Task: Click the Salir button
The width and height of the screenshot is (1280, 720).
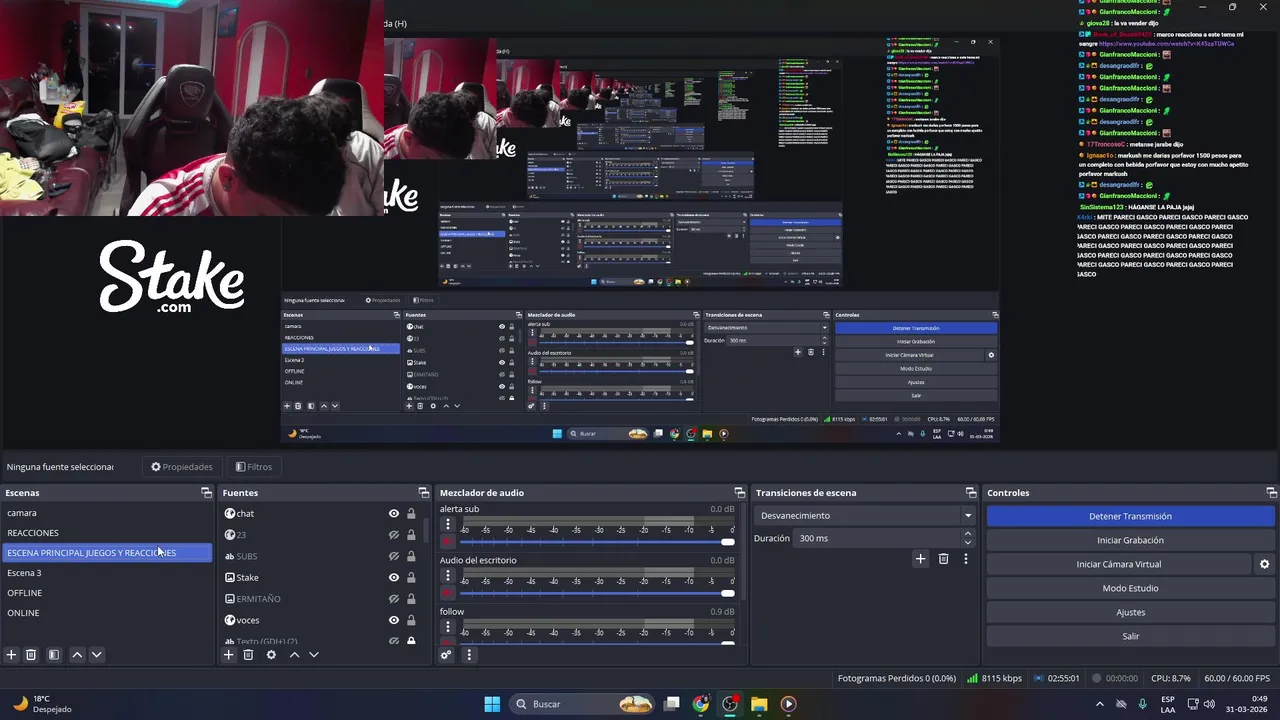Action: click(1130, 636)
